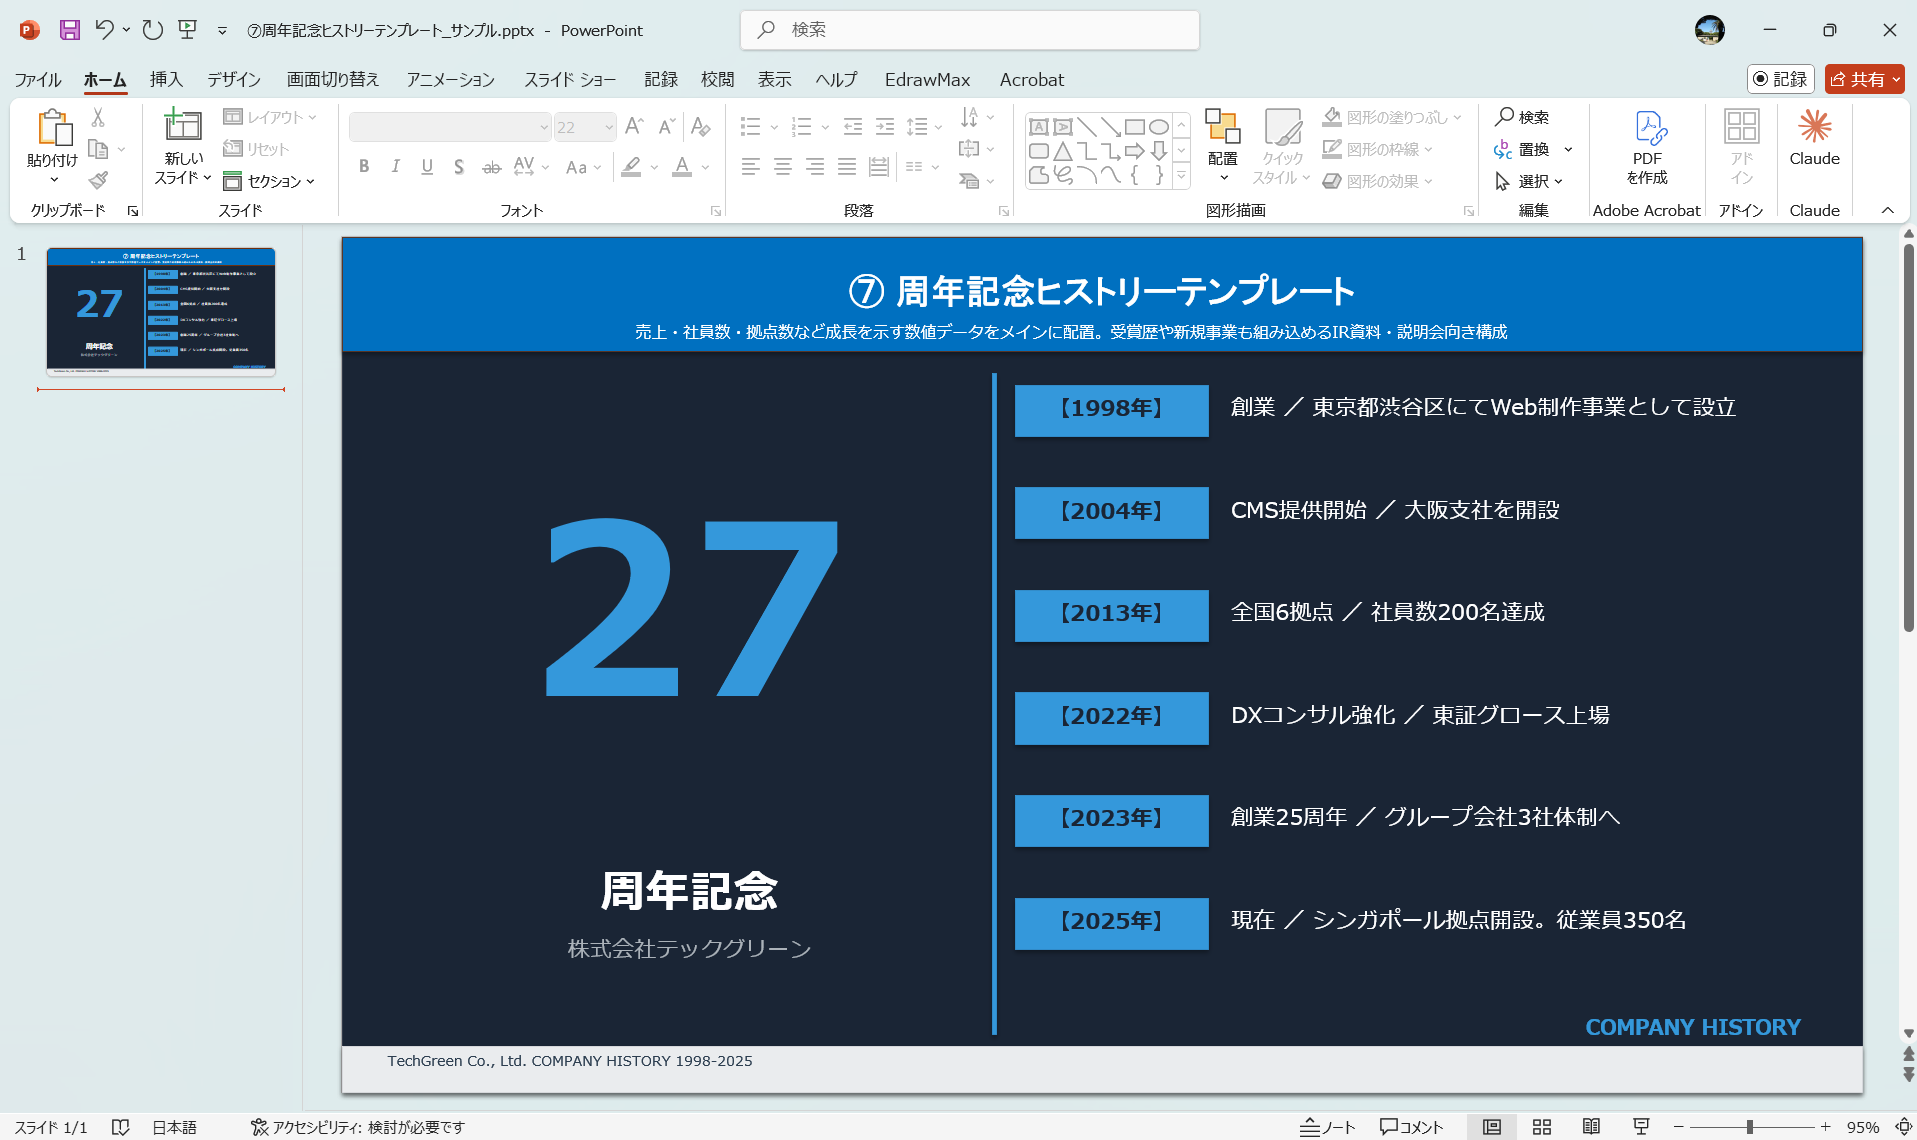
Task: Click align text right icon
Action: click(x=815, y=167)
